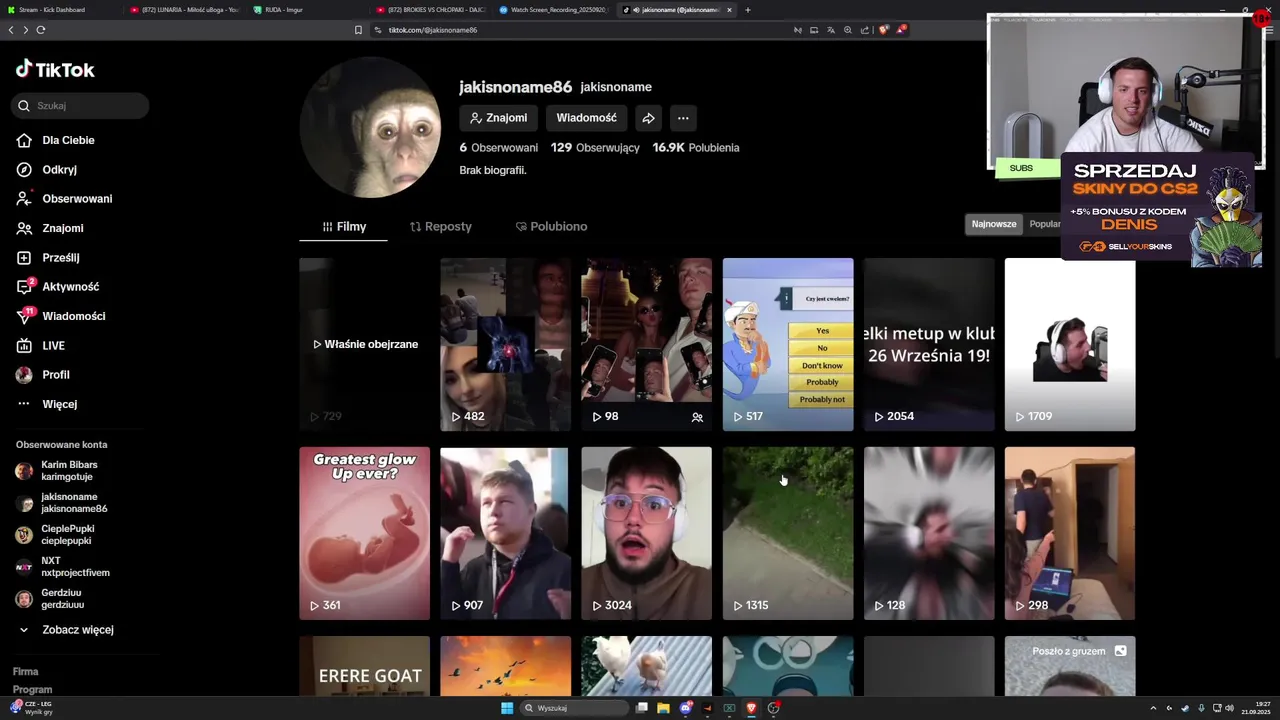Open the Akinator video with 517 views

(788, 344)
